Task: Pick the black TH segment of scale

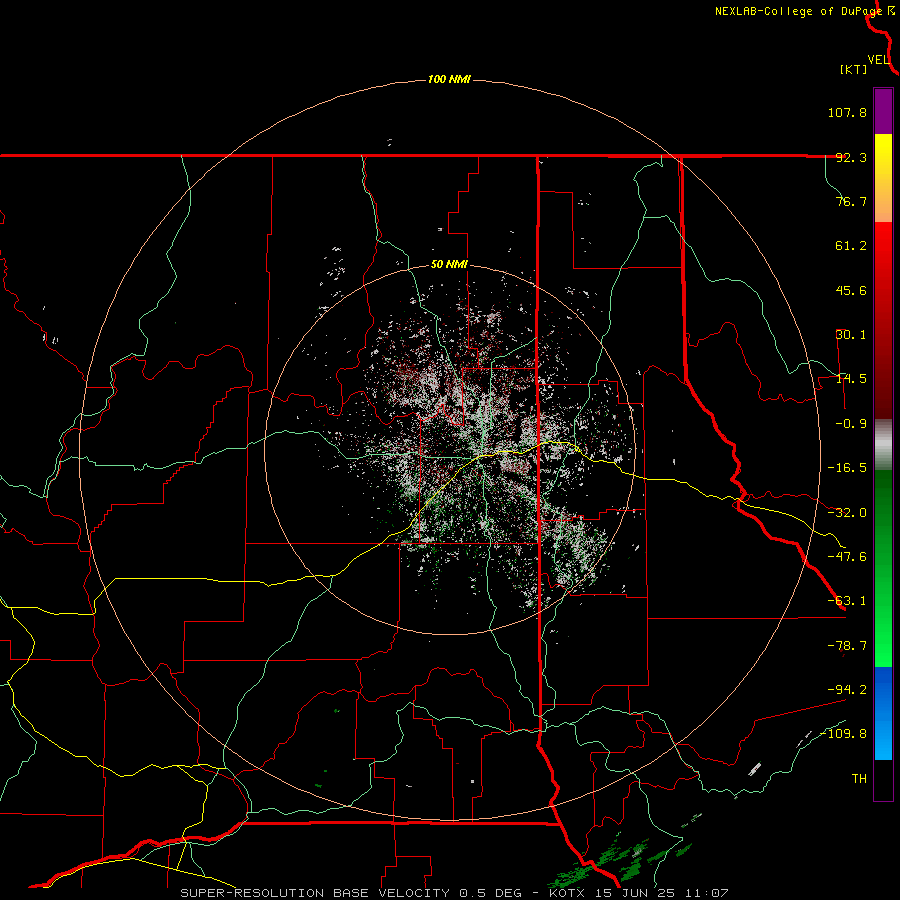Action: (883, 779)
